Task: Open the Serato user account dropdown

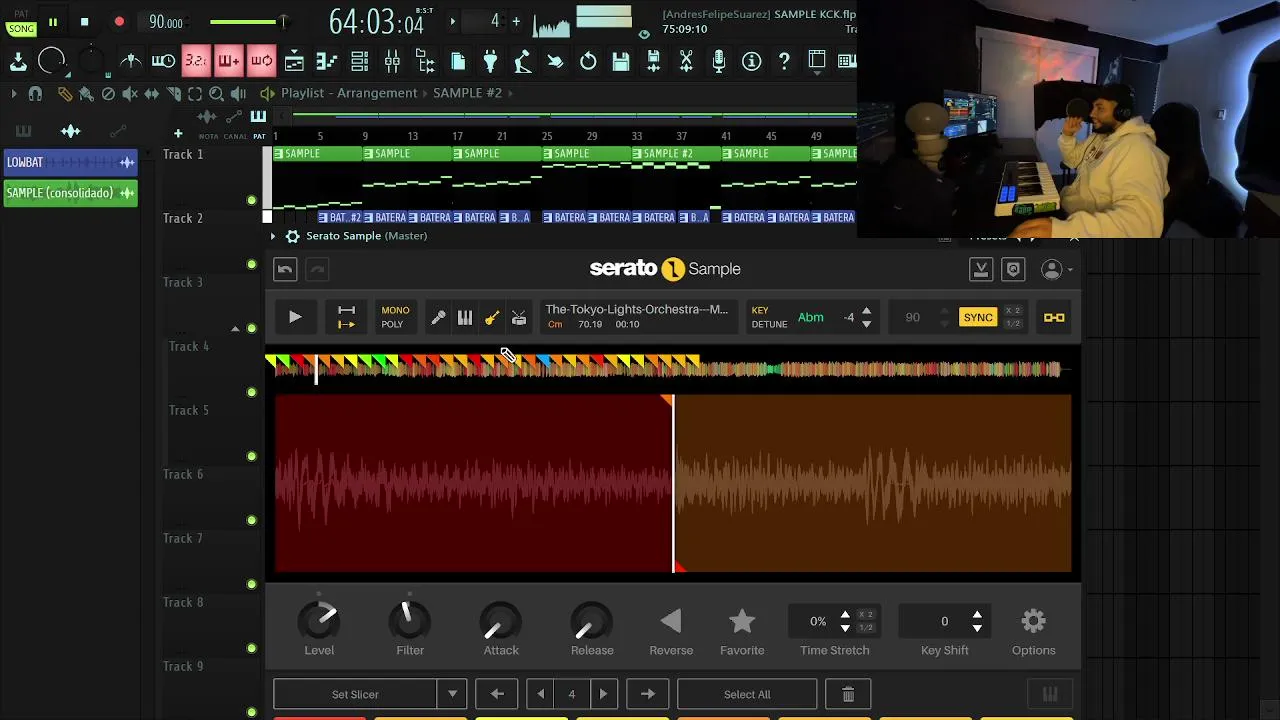Action: (1057, 270)
